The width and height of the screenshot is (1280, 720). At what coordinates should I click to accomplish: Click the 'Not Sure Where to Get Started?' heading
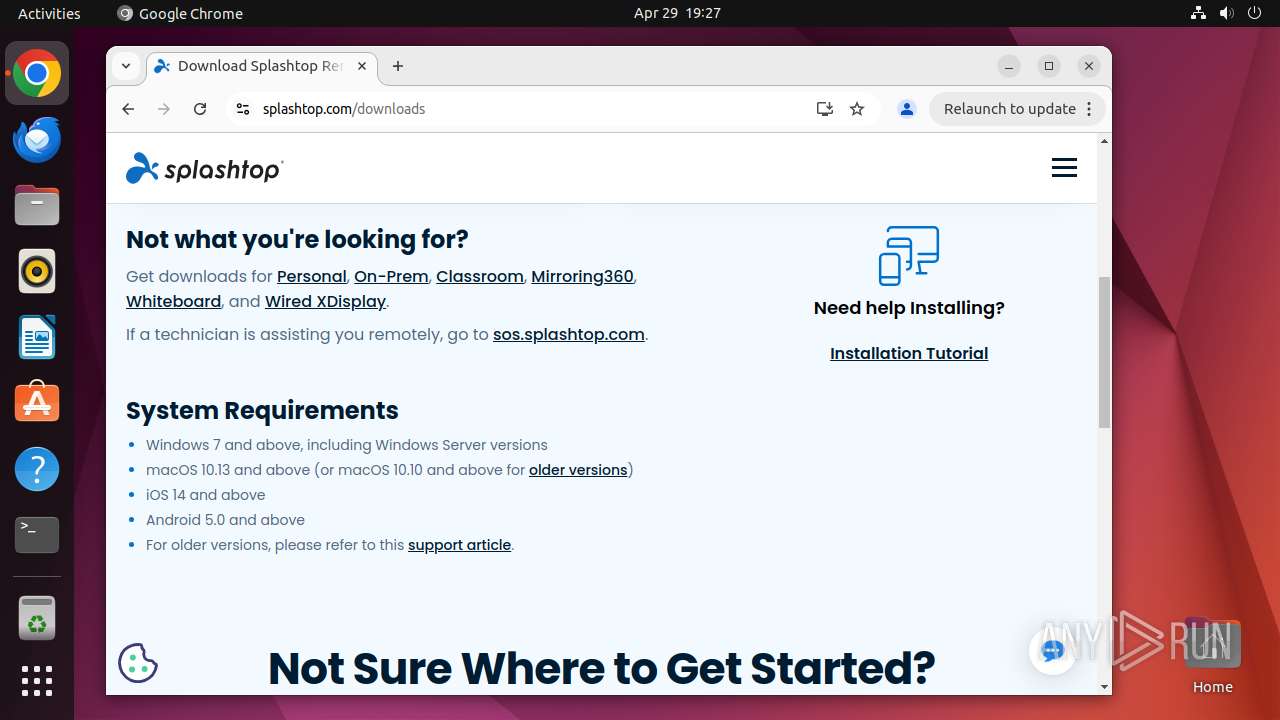coord(602,668)
